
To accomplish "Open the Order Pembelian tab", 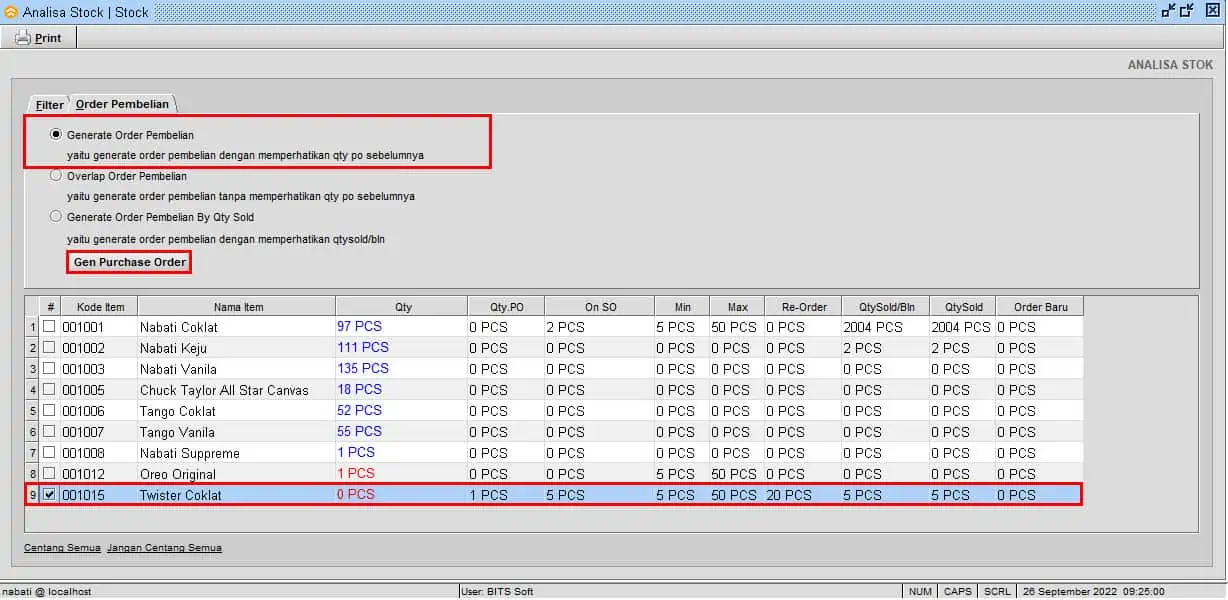I will (123, 104).
